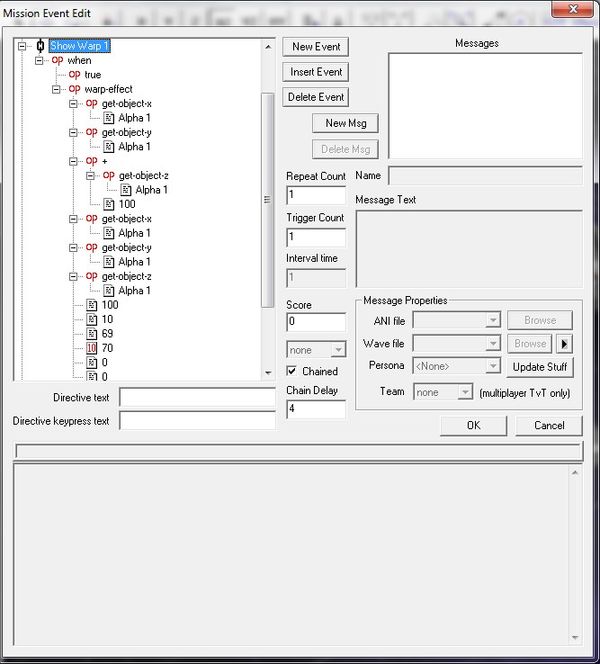This screenshot has width=600, height=664.
Task: Collapse the warp-effect tree node
Action: [x=58, y=89]
